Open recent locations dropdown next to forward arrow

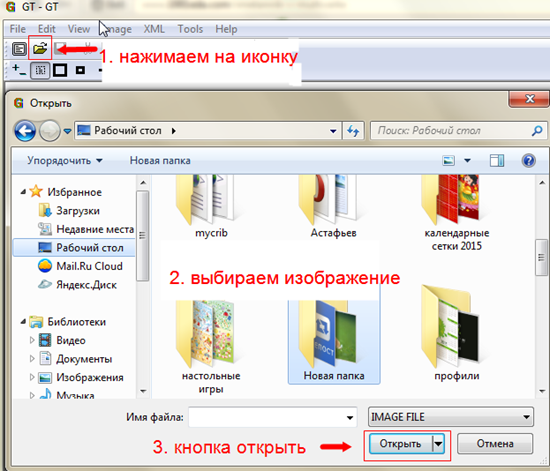[67, 131]
